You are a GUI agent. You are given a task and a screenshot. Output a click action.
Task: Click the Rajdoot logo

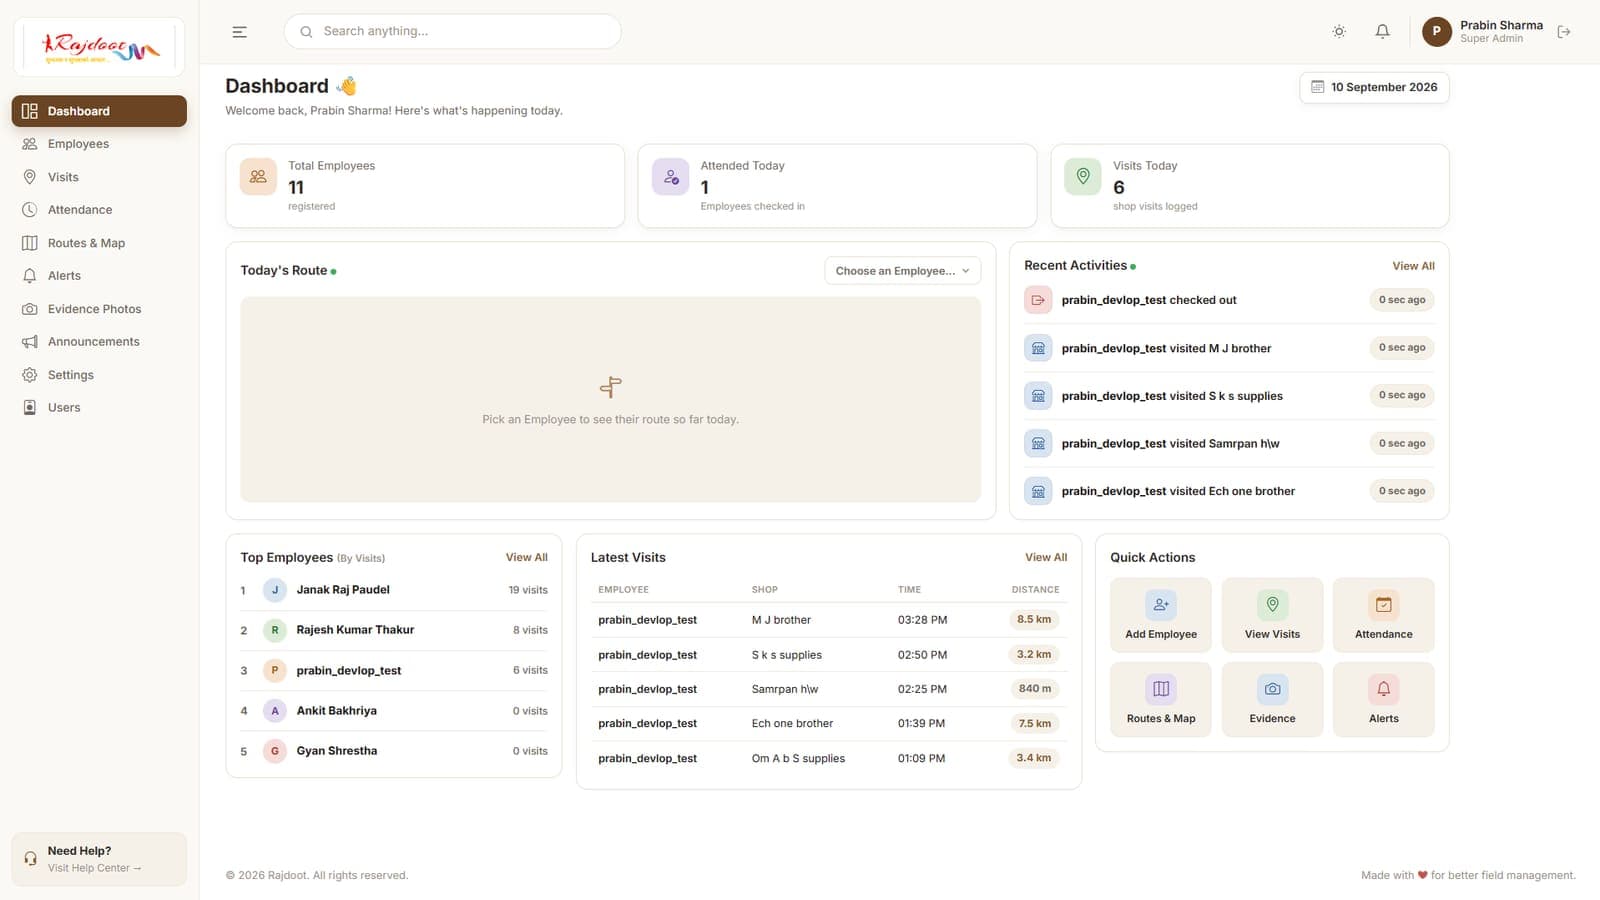click(x=99, y=47)
